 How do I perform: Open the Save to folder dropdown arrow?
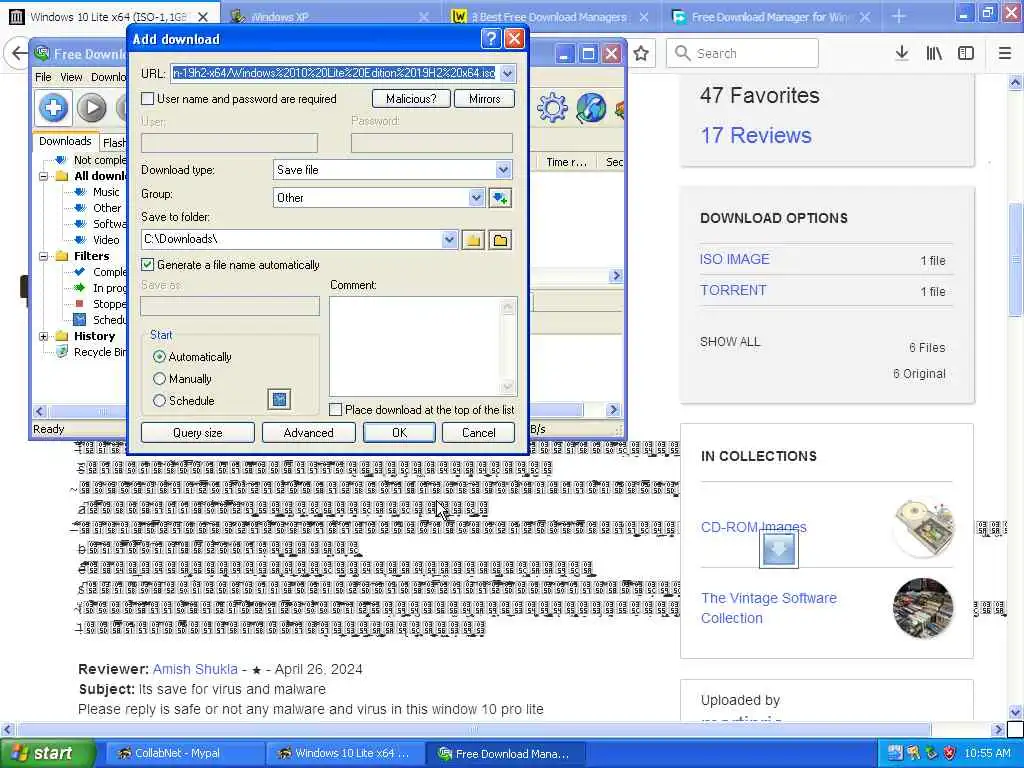[449, 239]
